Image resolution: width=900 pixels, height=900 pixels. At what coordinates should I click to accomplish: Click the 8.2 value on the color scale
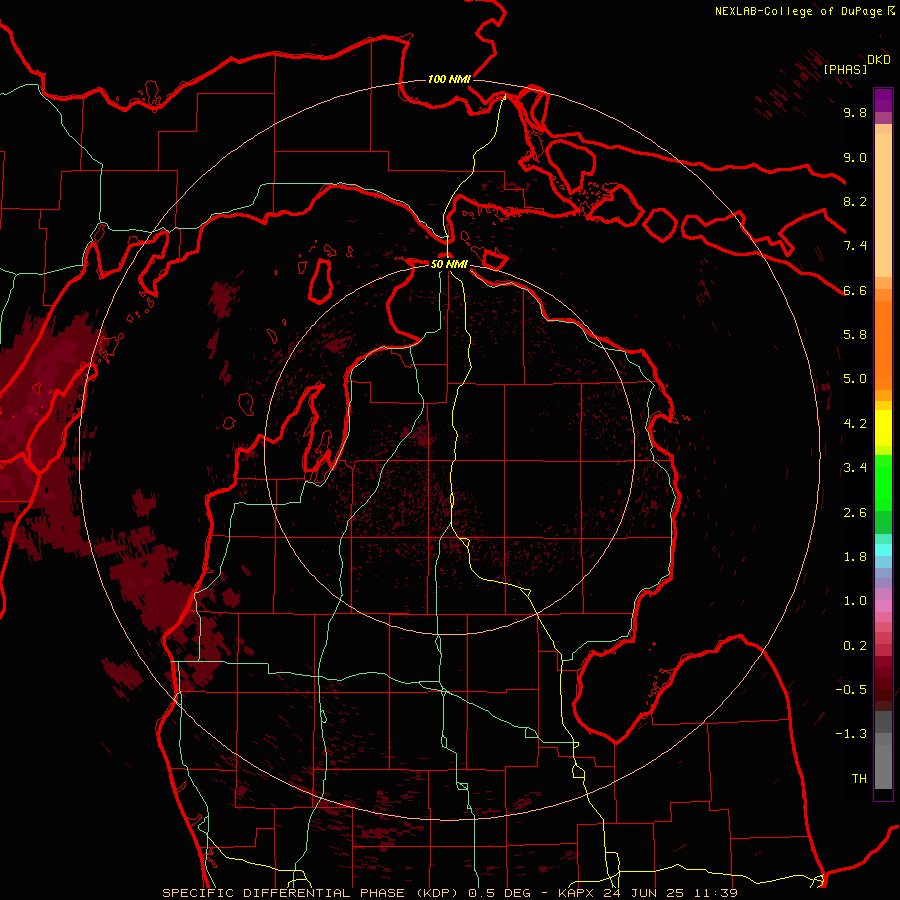point(855,201)
